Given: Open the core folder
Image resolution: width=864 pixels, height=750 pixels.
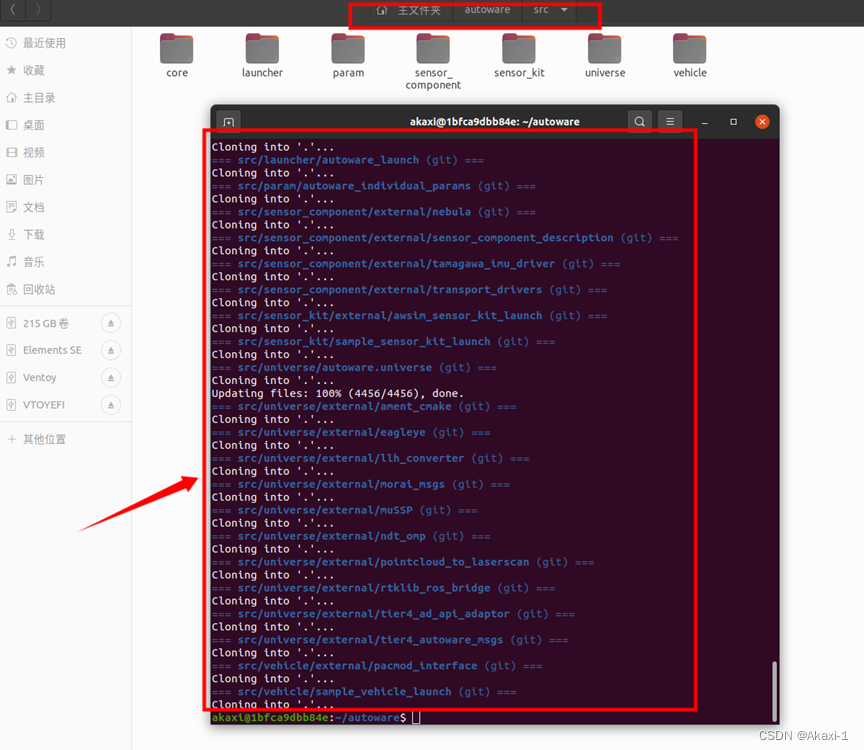Looking at the screenshot, I should [177, 55].
